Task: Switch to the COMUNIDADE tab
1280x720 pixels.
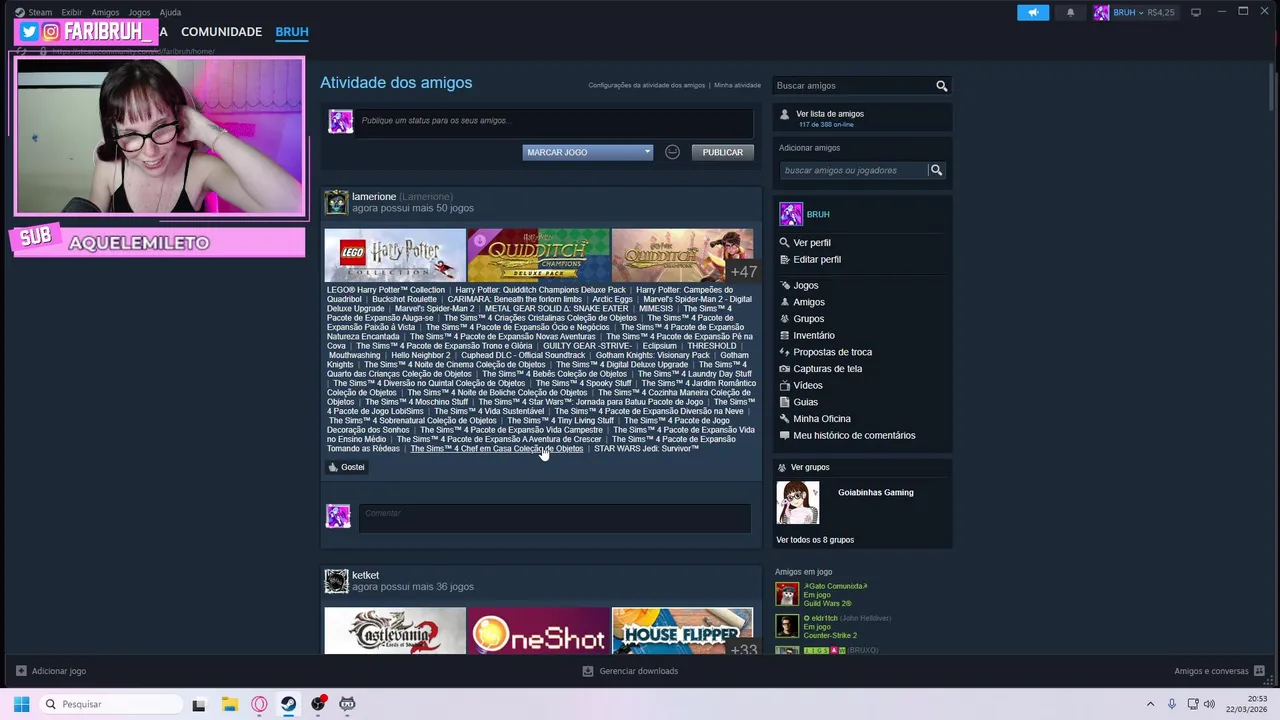Action: [x=221, y=32]
